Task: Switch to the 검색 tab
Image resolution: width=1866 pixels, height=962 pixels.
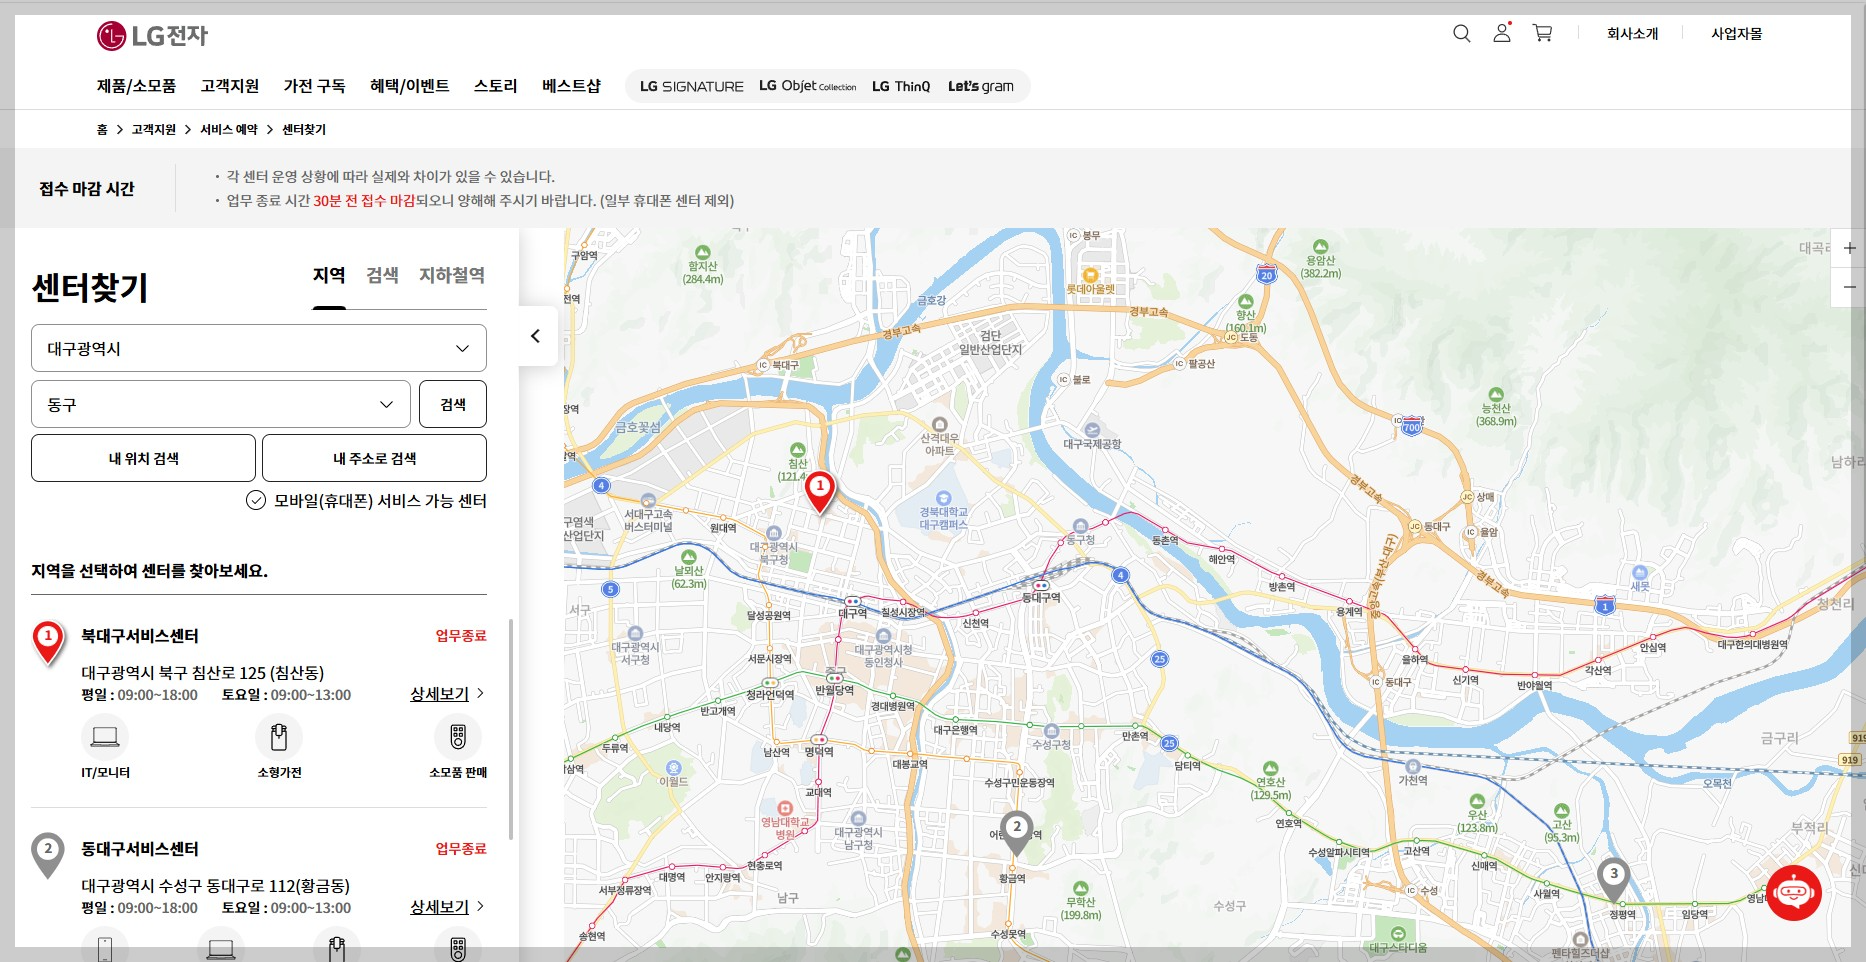Action: tap(382, 276)
